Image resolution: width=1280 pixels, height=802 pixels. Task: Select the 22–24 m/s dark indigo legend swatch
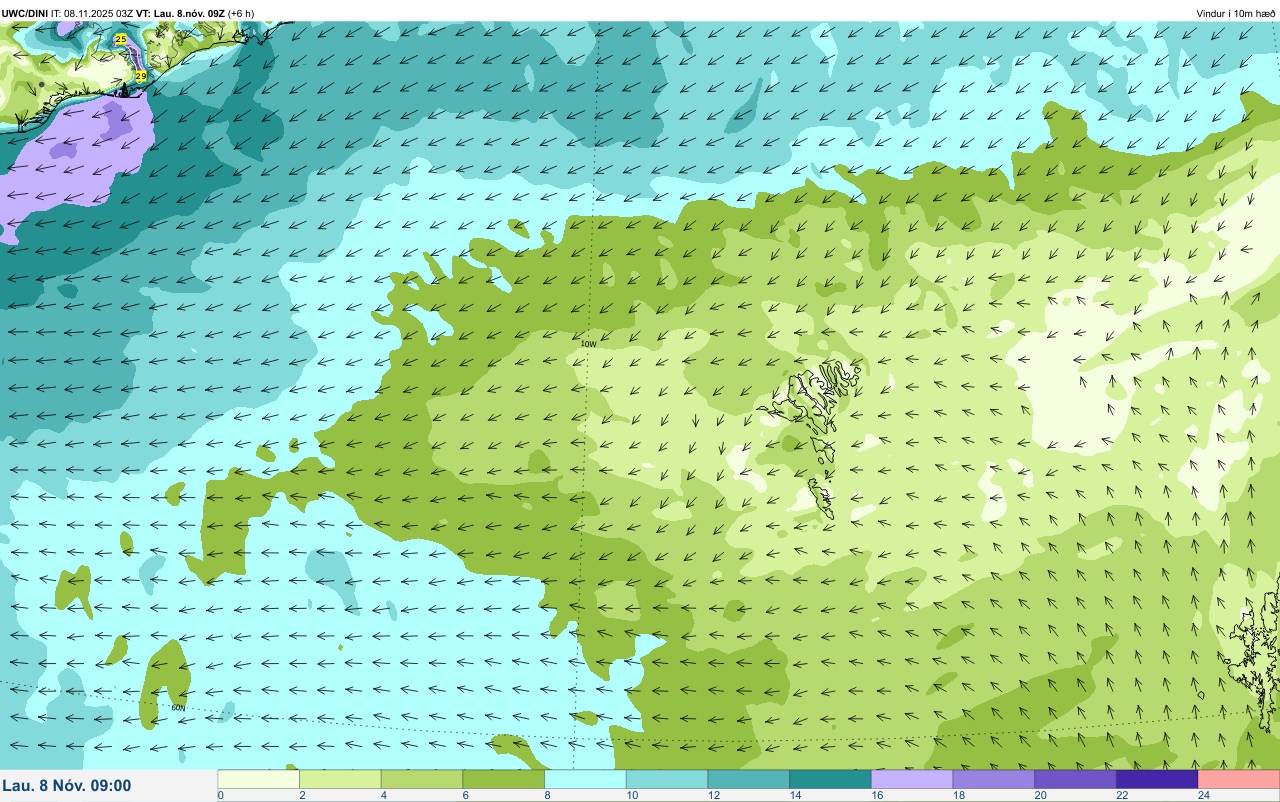pos(1157,779)
